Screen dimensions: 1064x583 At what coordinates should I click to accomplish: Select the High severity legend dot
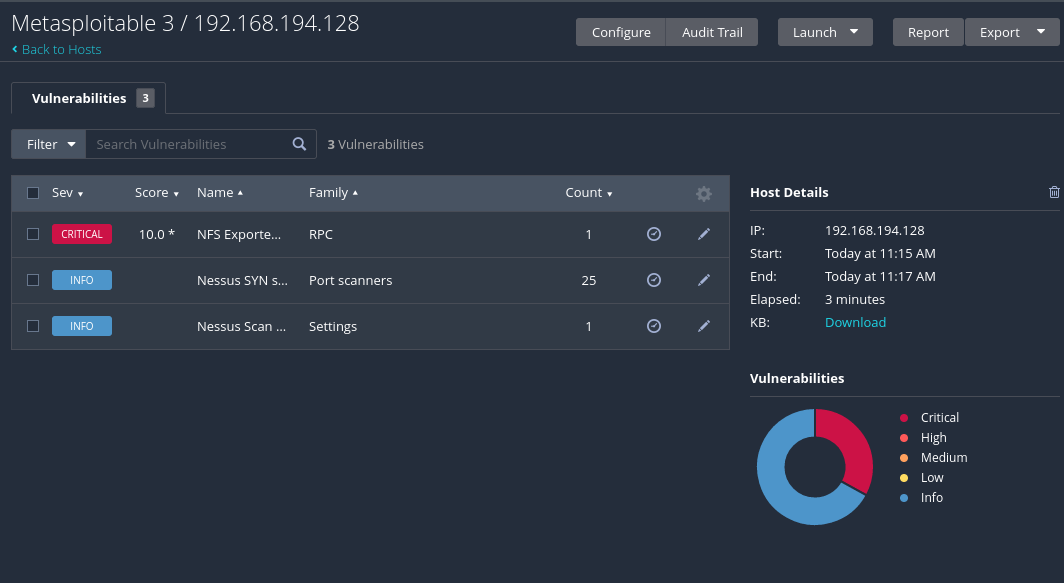(904, 438)
